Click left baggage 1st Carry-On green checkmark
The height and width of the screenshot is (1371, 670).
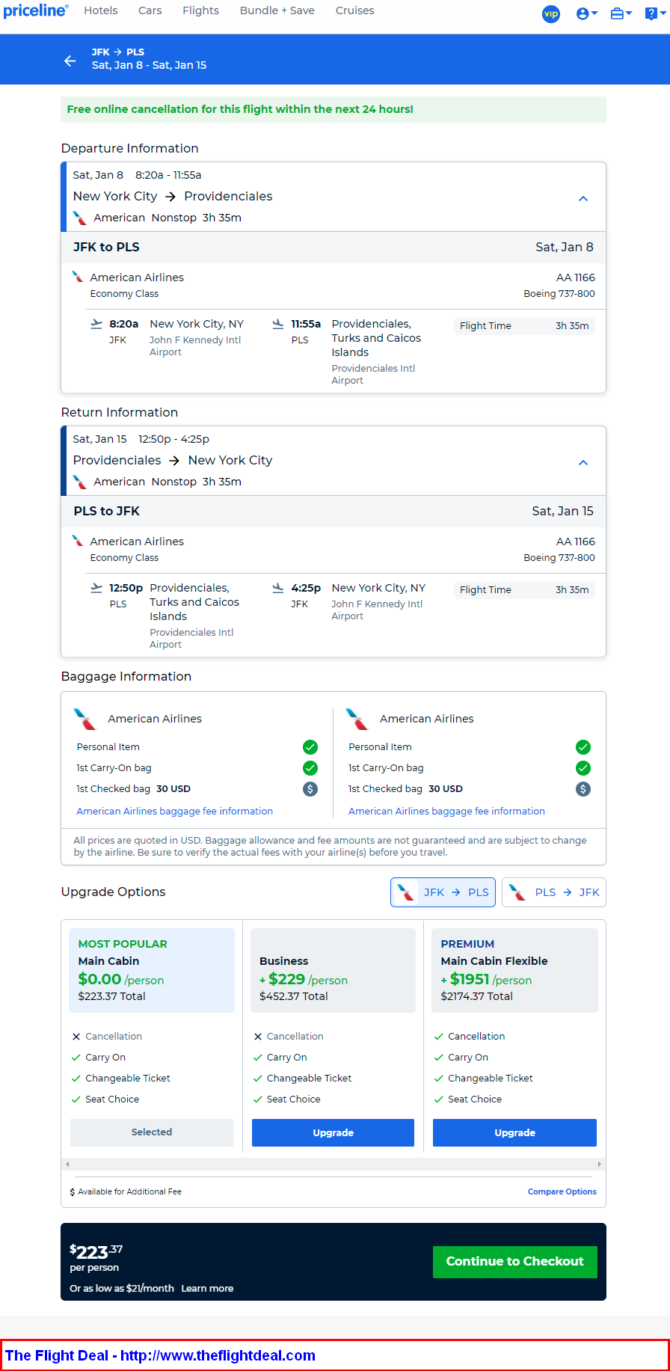(310, 768)
